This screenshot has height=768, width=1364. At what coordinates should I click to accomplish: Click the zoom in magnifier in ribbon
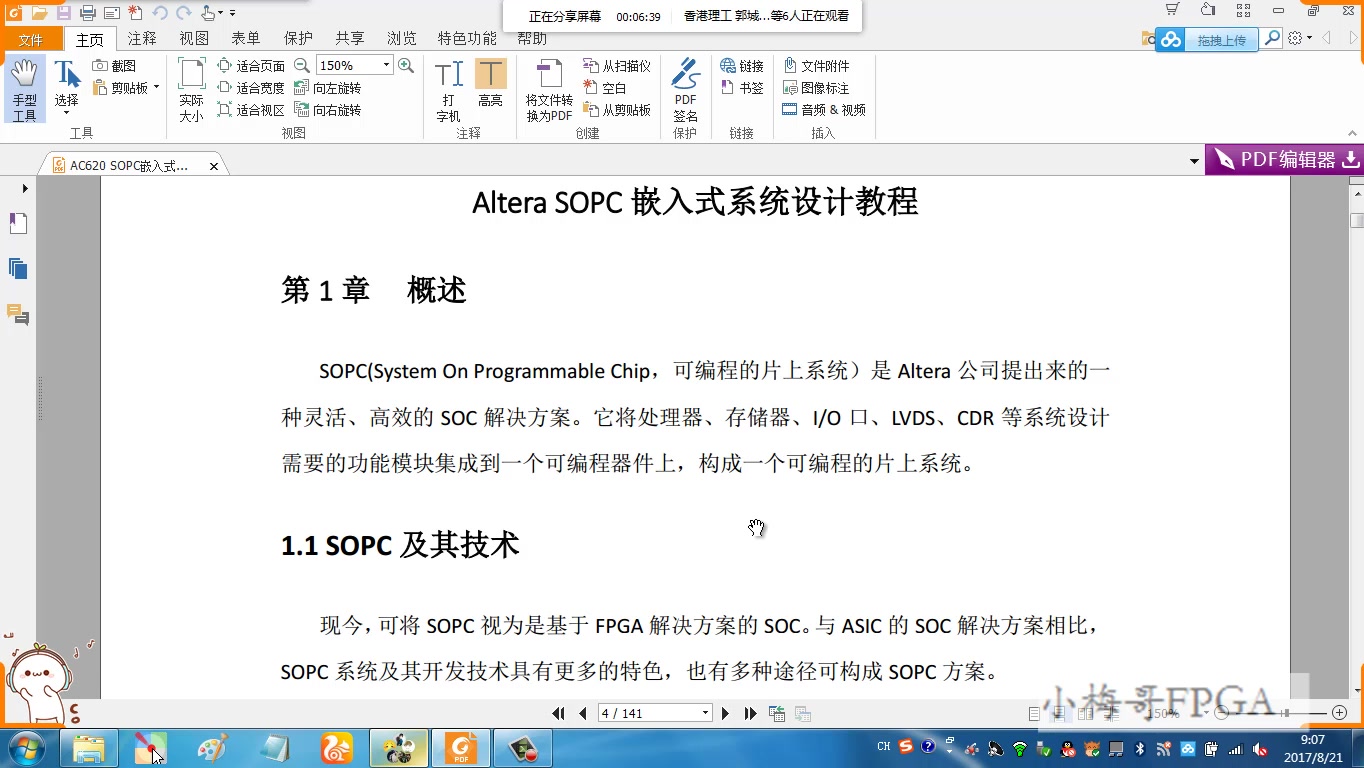tap(406, 65)
